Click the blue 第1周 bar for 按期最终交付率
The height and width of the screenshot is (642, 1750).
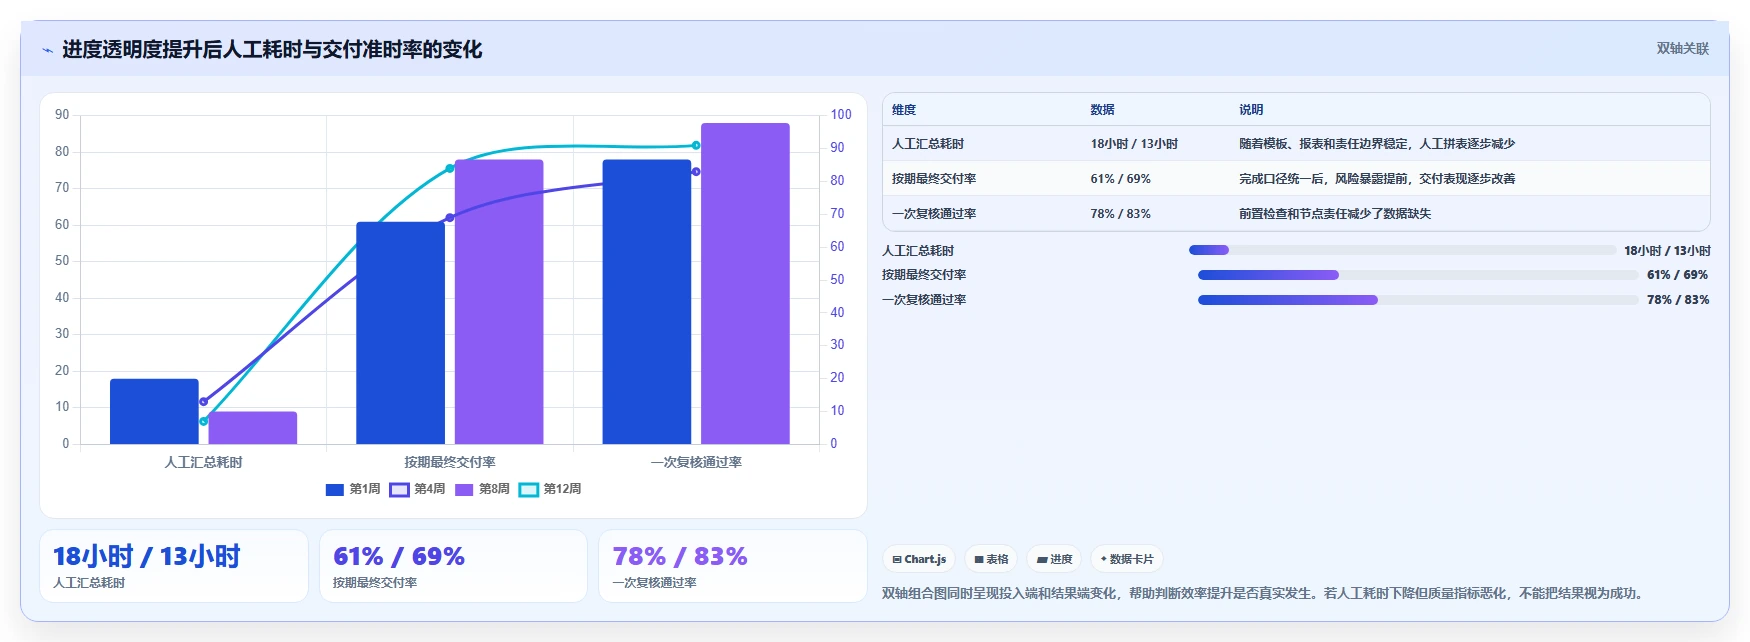tap(400, 333)
